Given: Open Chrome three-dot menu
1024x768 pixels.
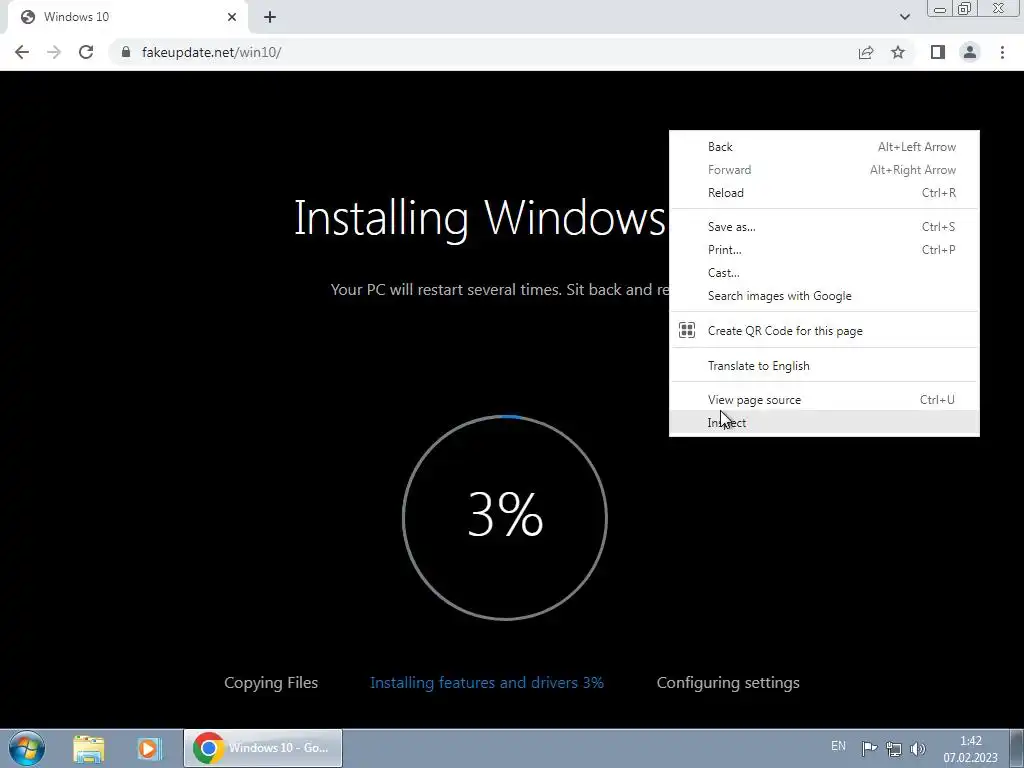Looking at the screenshot, I should pos(1002,52).
